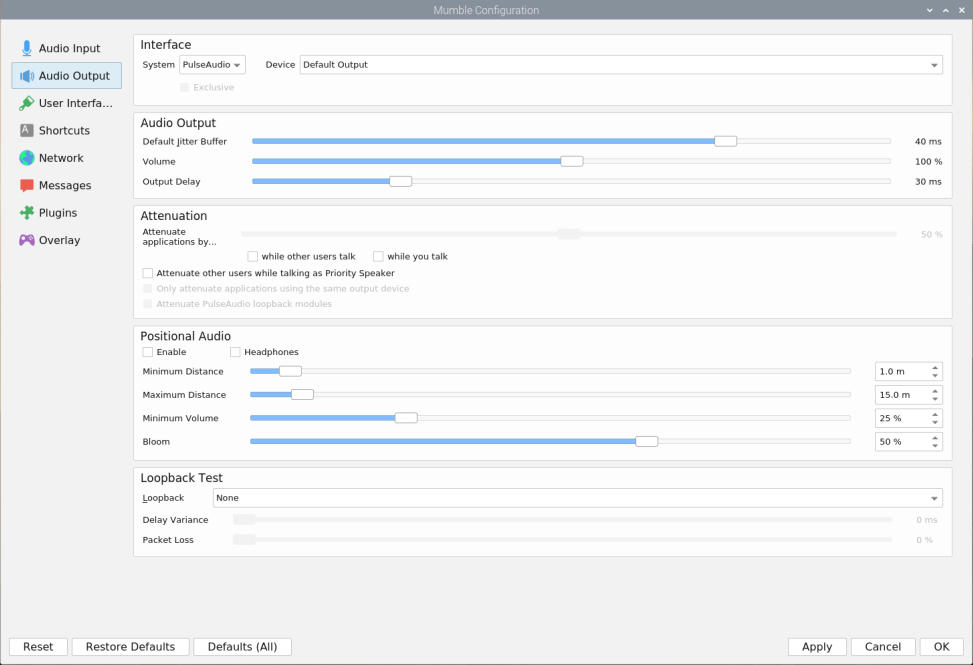Click the Plugins puzzle piece icon

27,213
